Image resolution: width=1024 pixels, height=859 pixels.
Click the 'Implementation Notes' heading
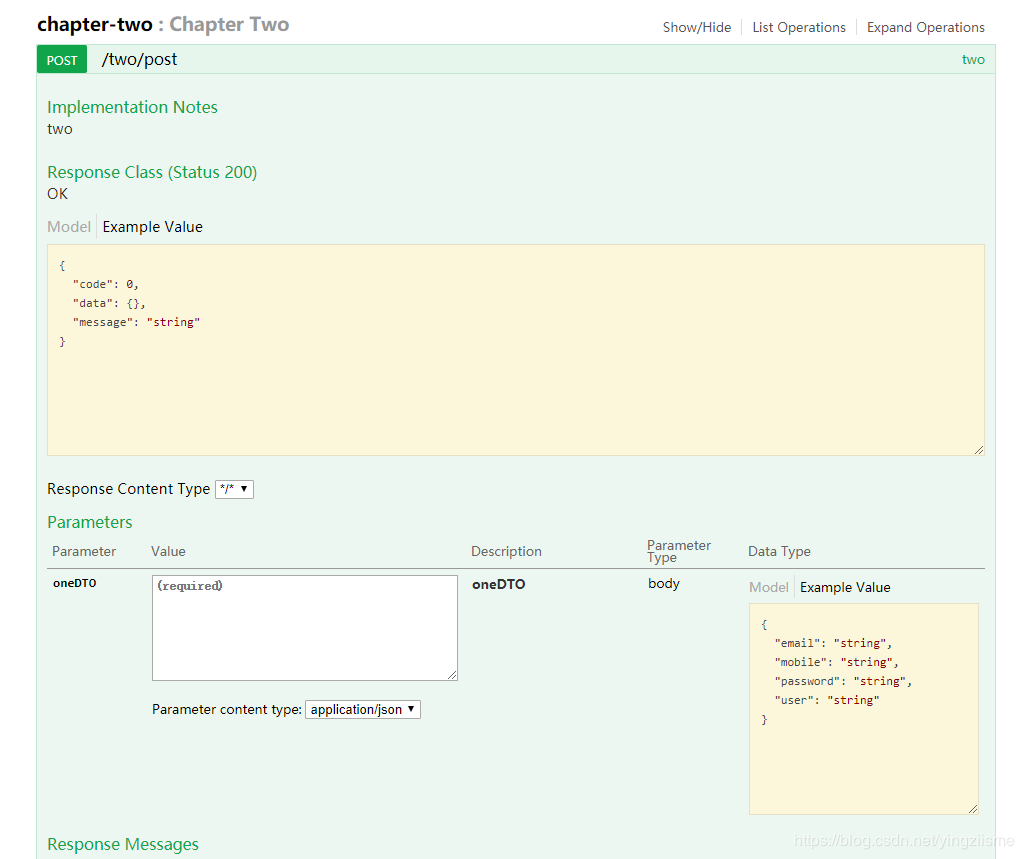(133, 107)
